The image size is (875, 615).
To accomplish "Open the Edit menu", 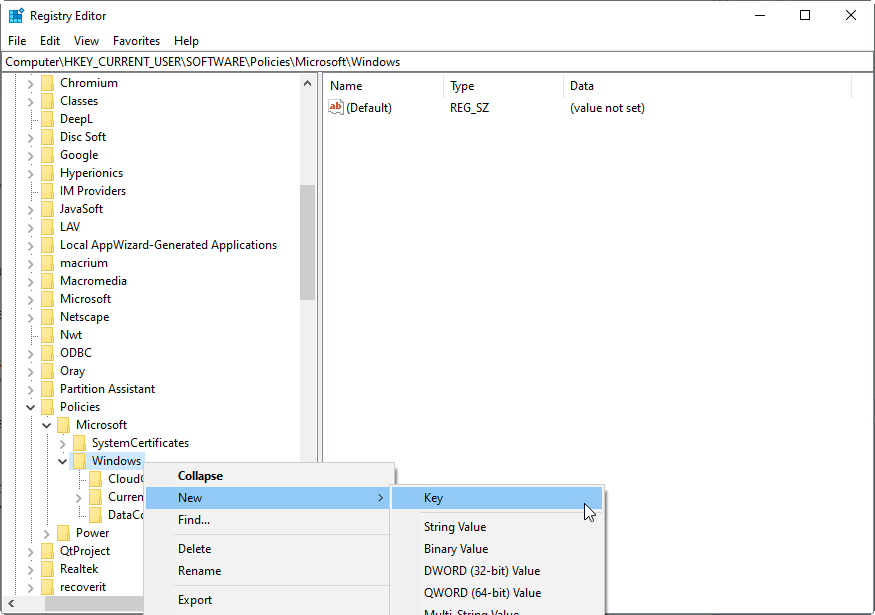I will tap(50, 41).
